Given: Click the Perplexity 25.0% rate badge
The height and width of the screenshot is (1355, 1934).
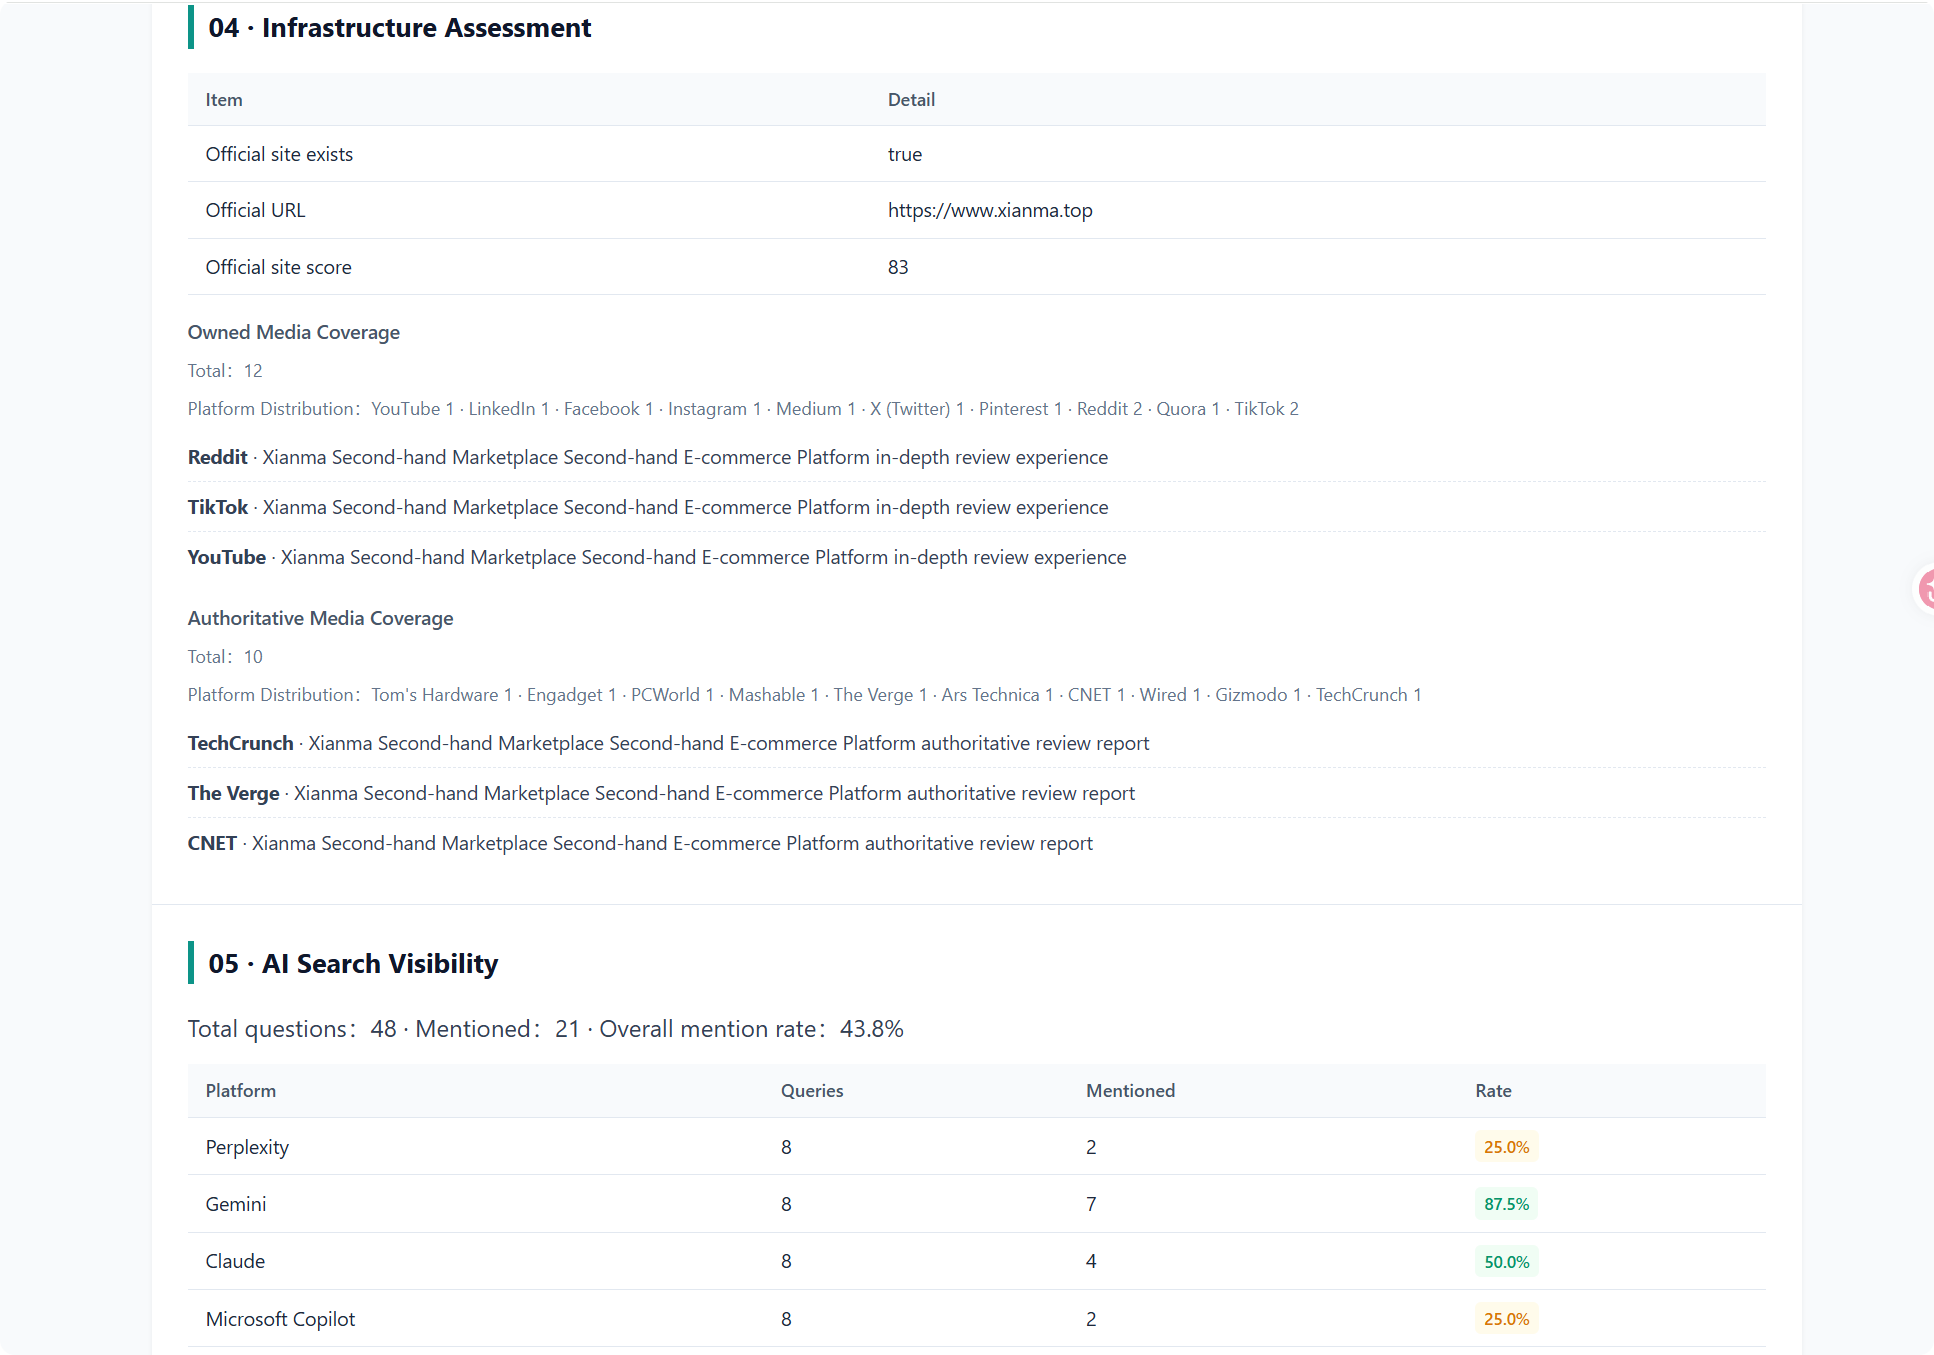Looking at the screenshot, I should [x=1506, y=1147].
